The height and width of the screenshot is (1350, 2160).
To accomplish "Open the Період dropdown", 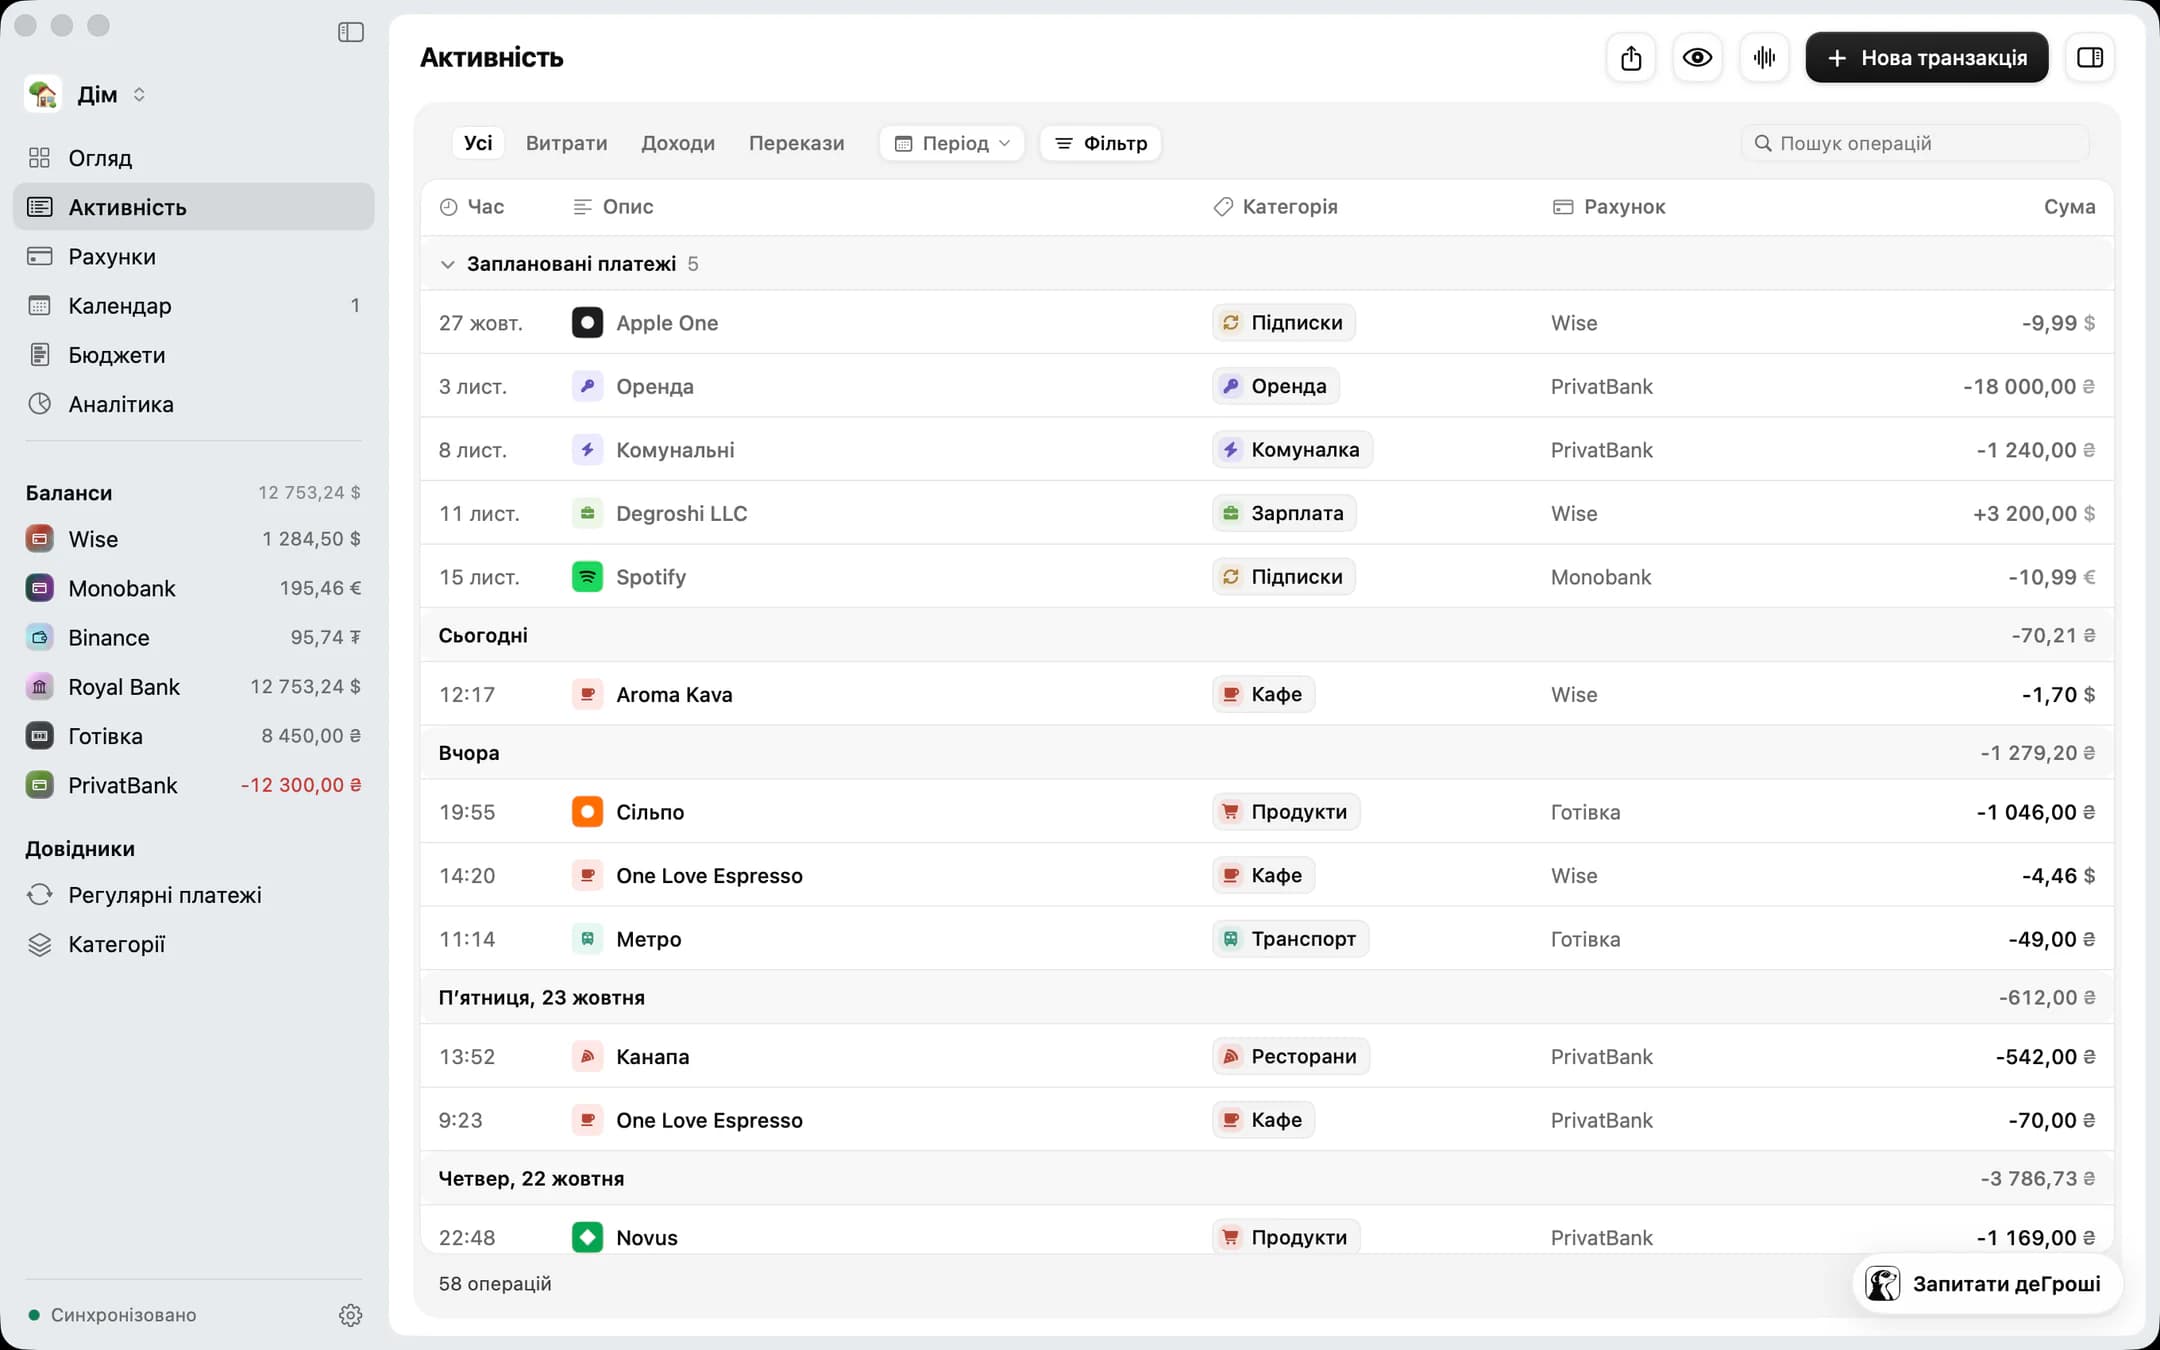I will click(x=952, y=143).
